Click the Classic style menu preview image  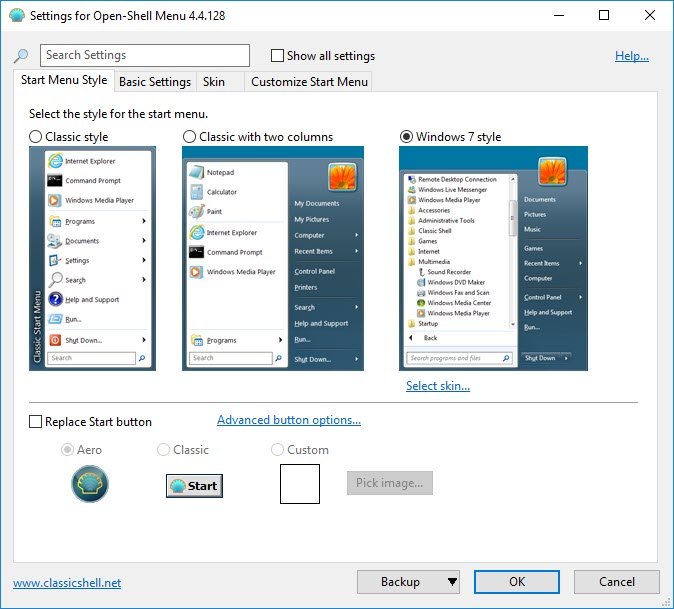tap(92, 258)
